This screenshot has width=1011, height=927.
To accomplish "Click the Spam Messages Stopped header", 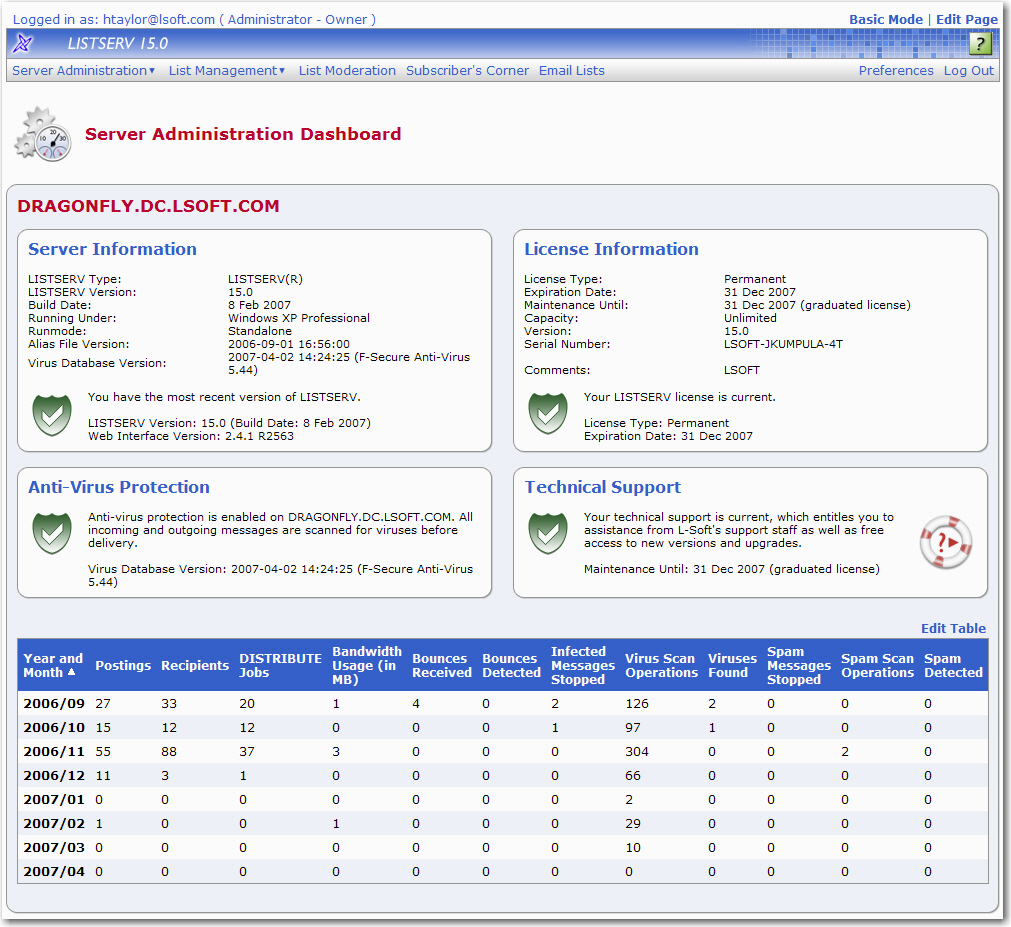I will pyautogui.click(x=799, y=665).
